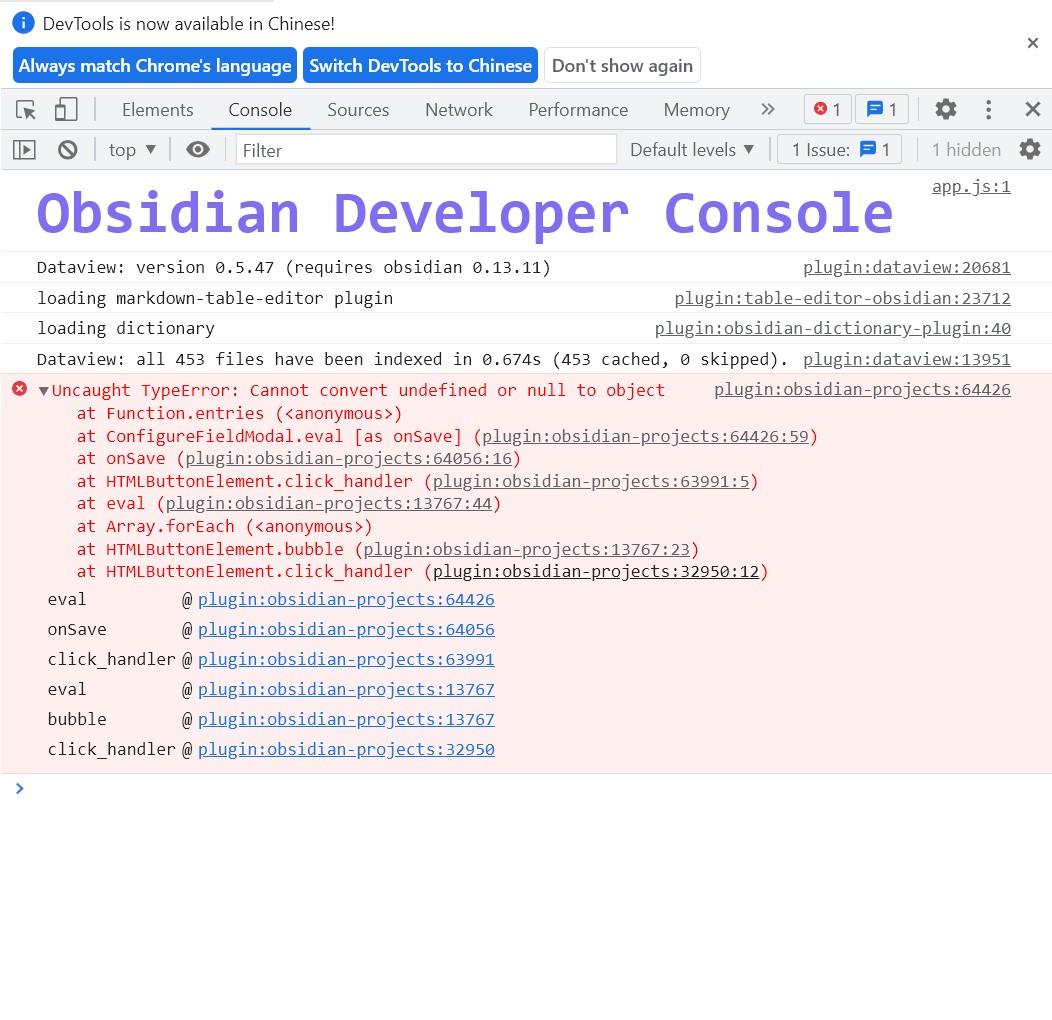Open the customize DevTools three-dot menu

[990, 109]
